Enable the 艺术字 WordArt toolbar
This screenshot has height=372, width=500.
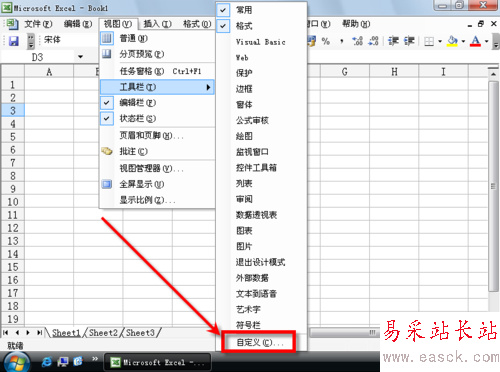tap(261, 309)
